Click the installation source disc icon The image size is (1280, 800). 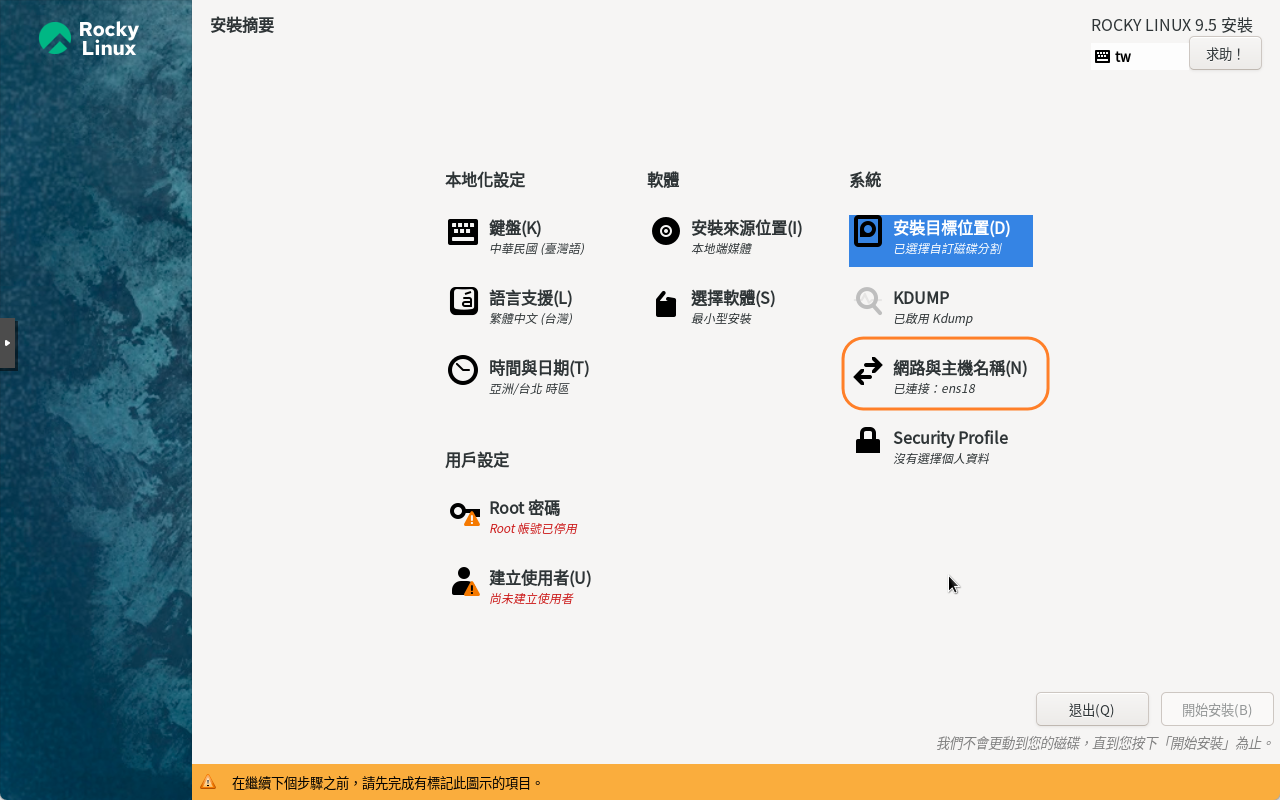click(666, 231)
